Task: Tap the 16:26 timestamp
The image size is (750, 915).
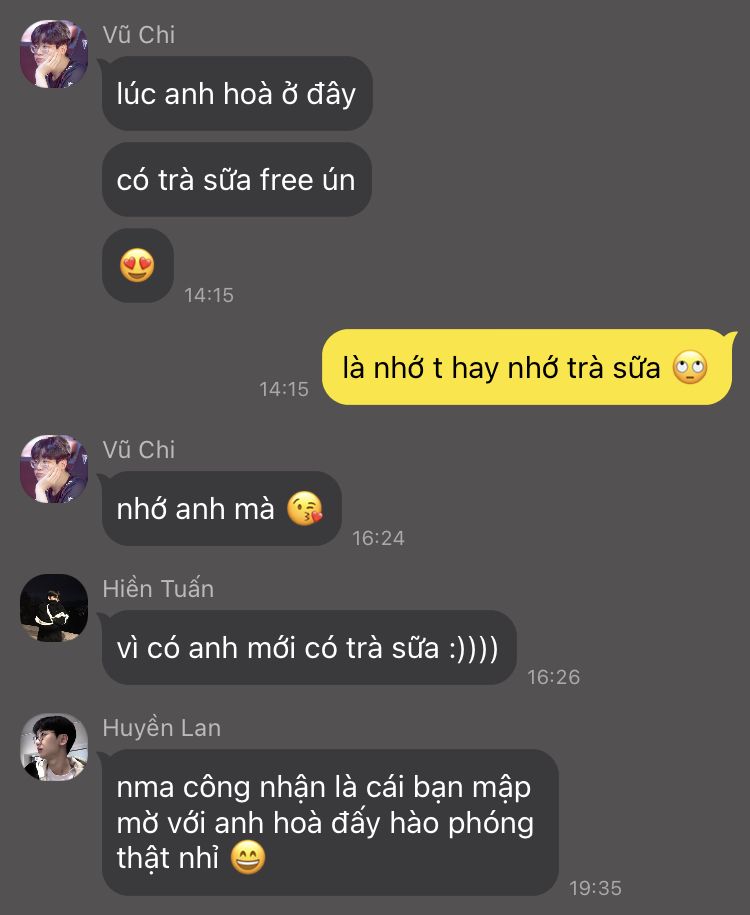Action: [x=554, y=677]
